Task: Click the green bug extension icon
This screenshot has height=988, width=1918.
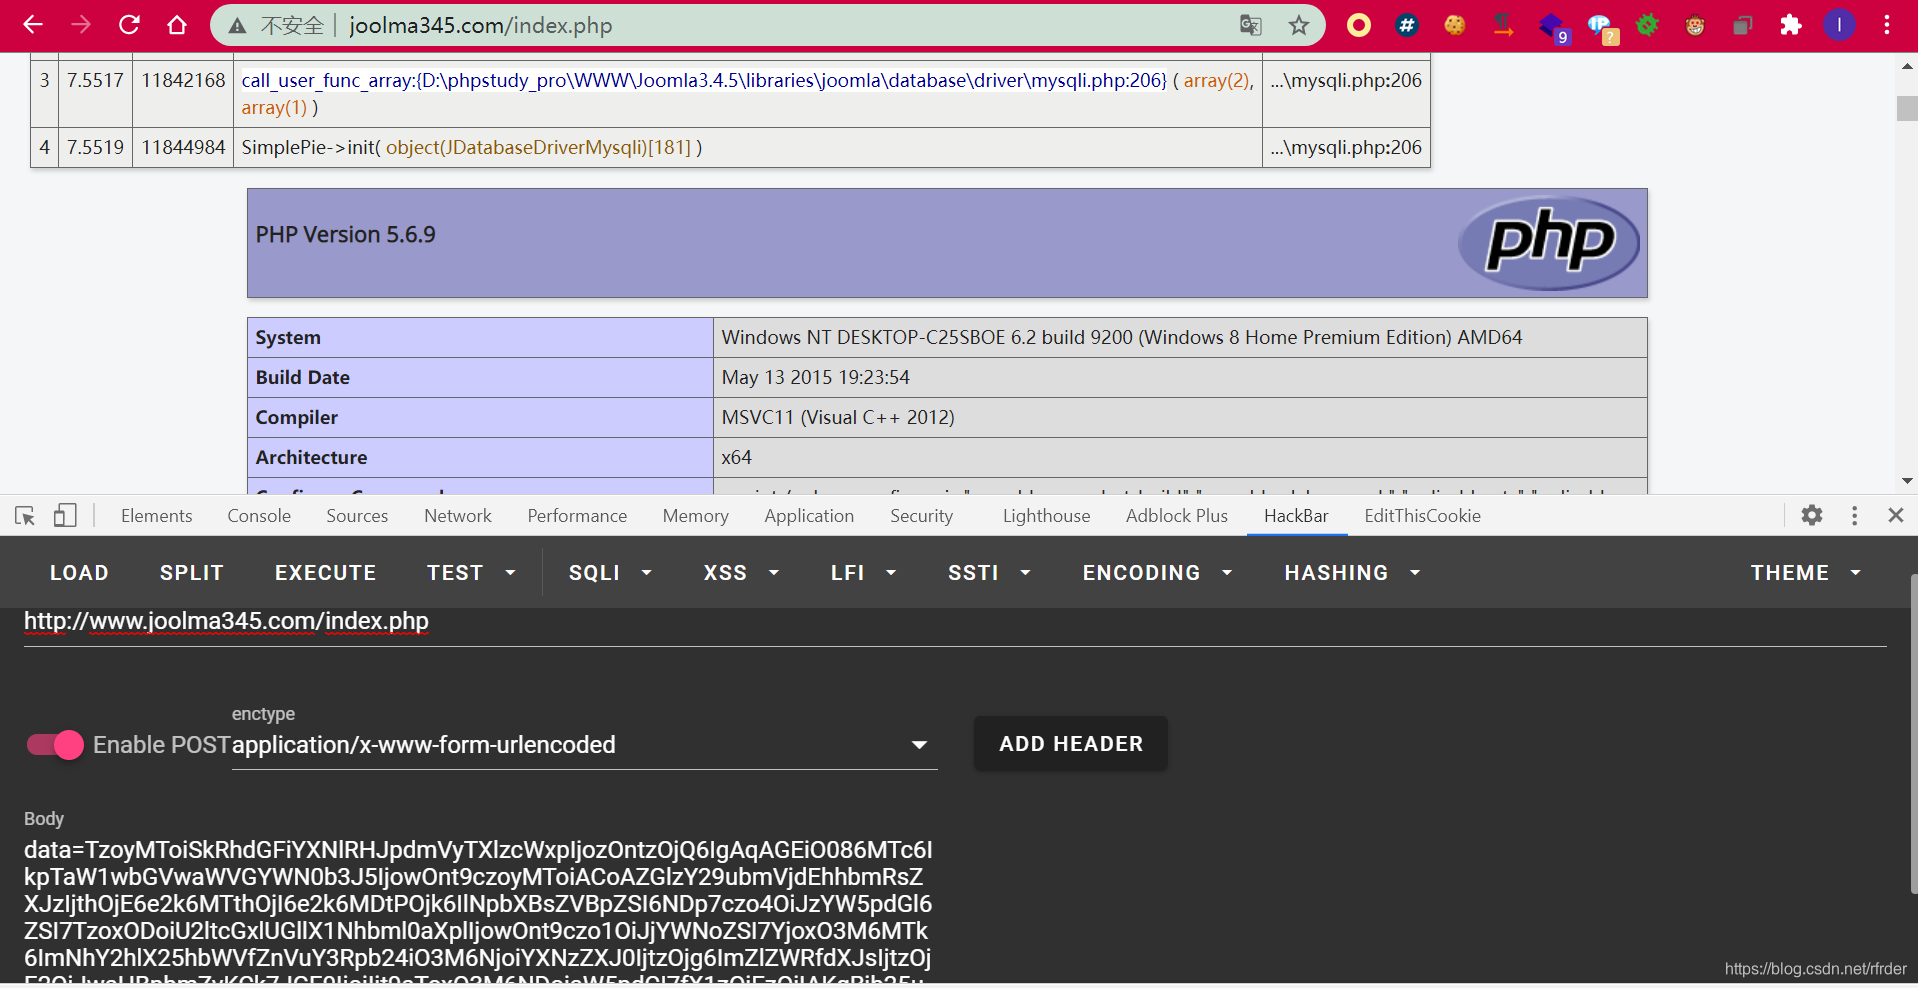Action: click(x=1647, y=25)
